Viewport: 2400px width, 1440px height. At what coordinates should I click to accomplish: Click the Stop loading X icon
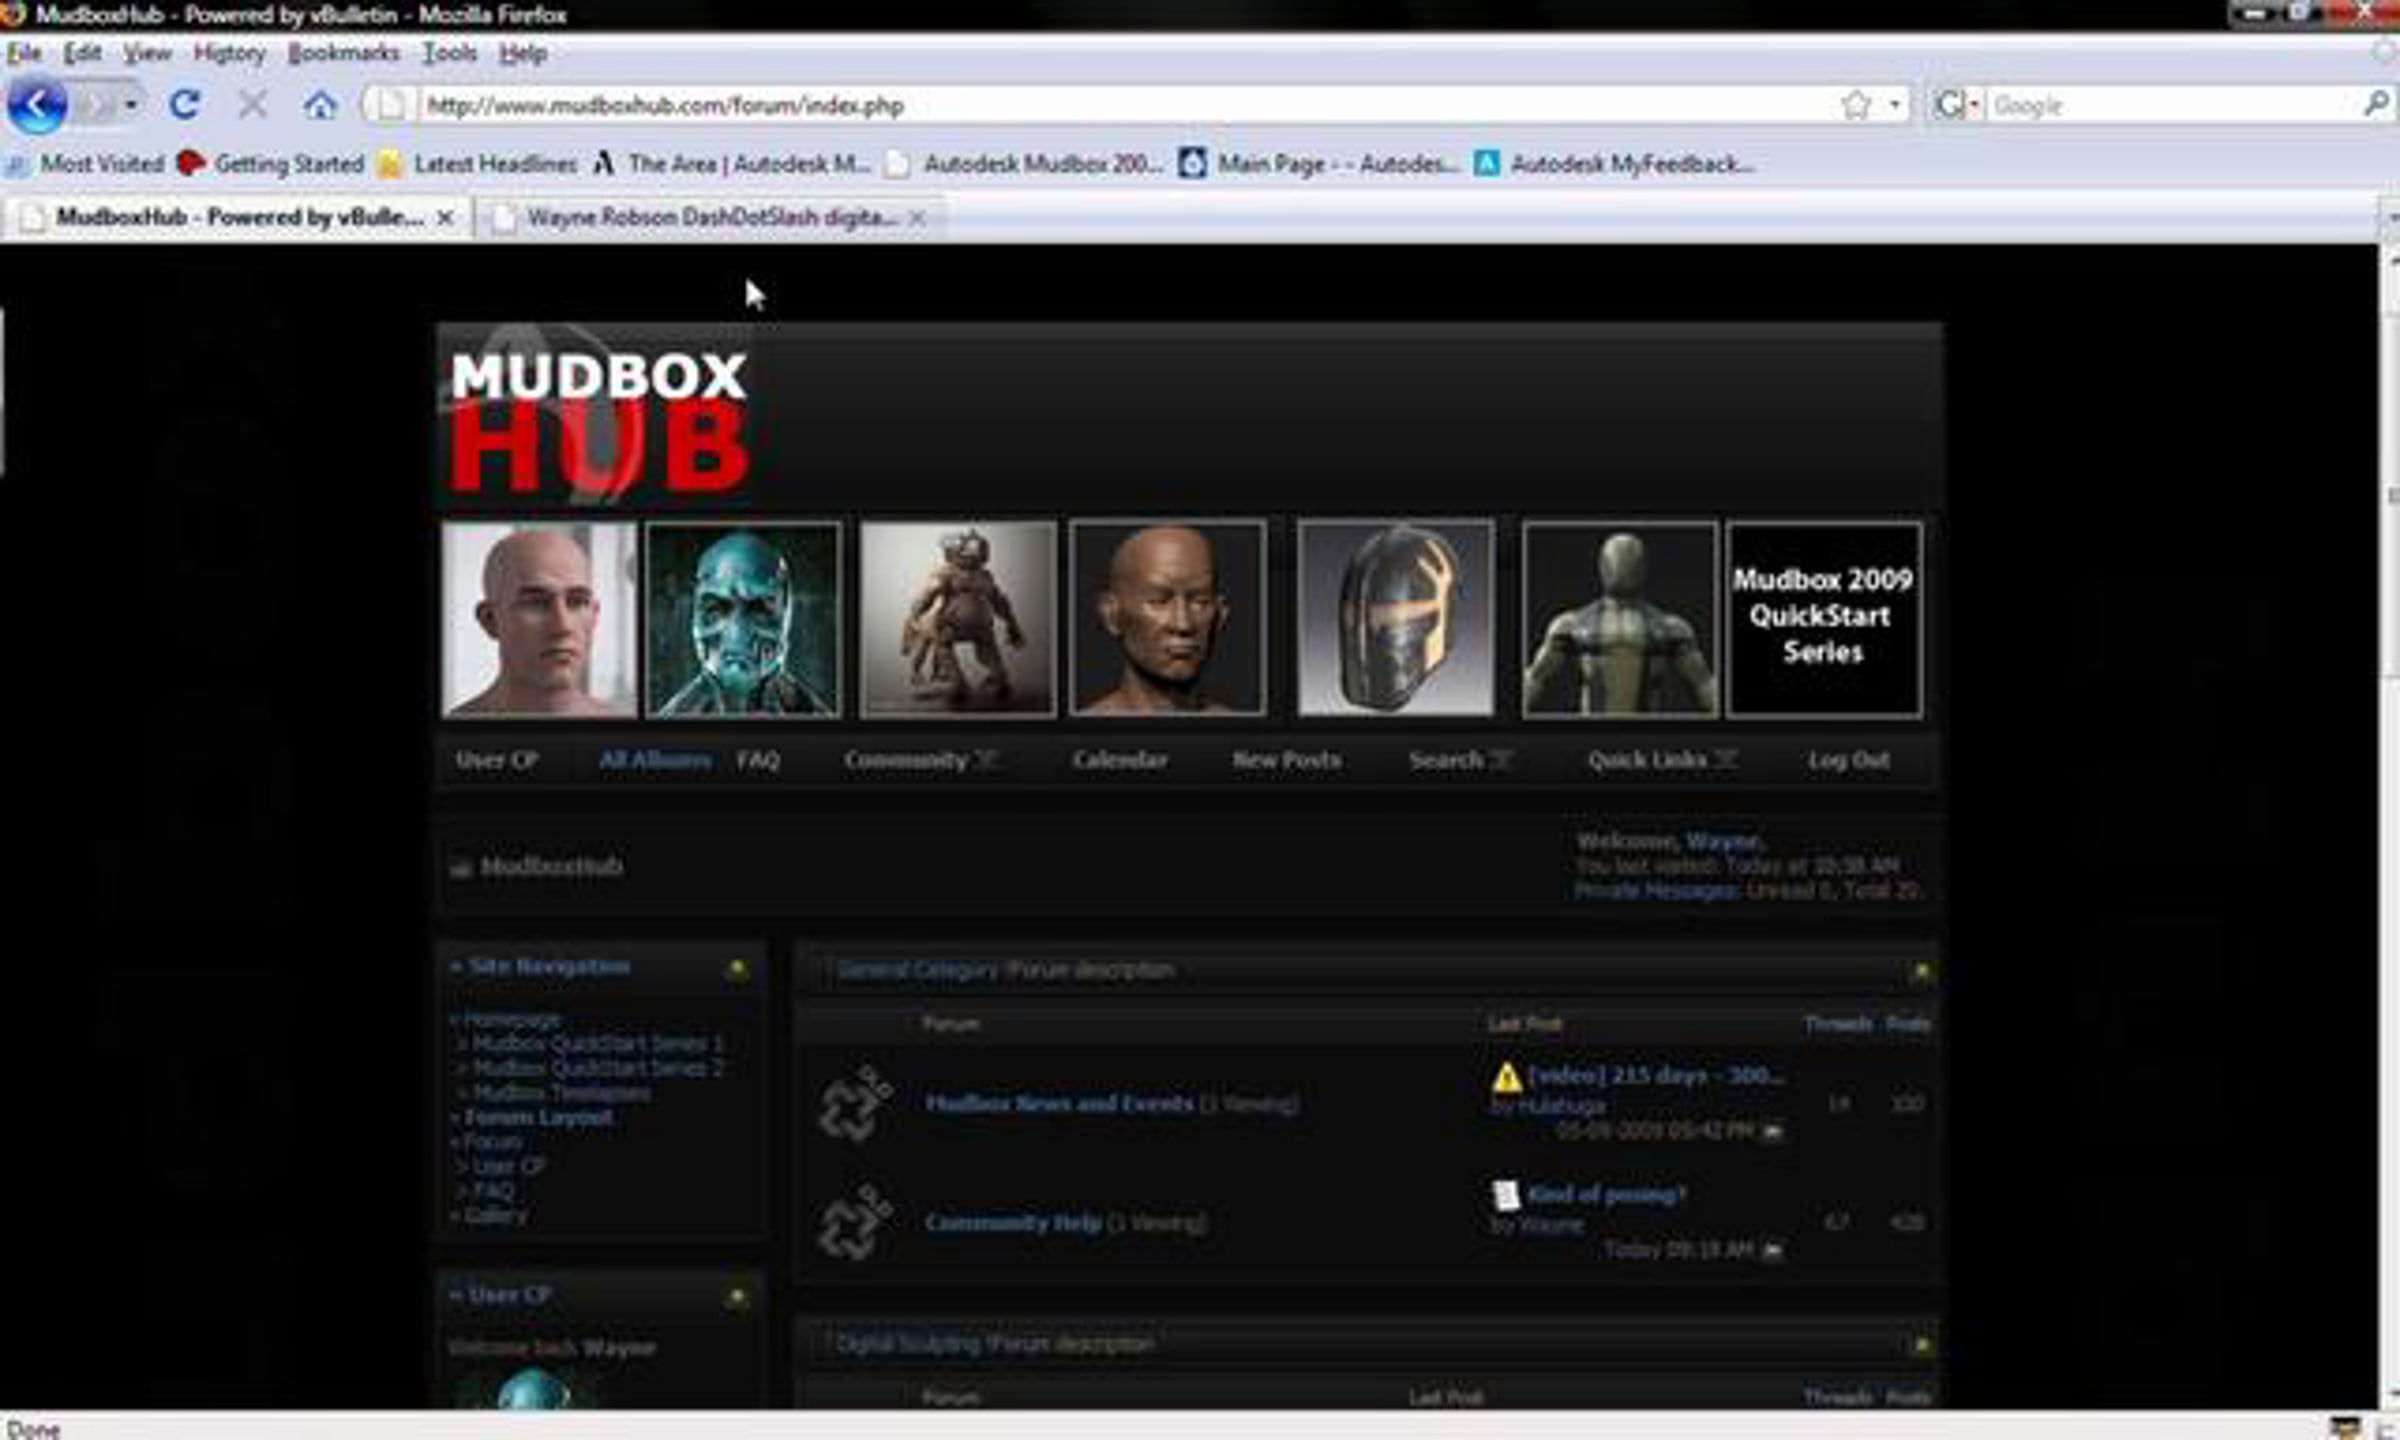point(253,104)
